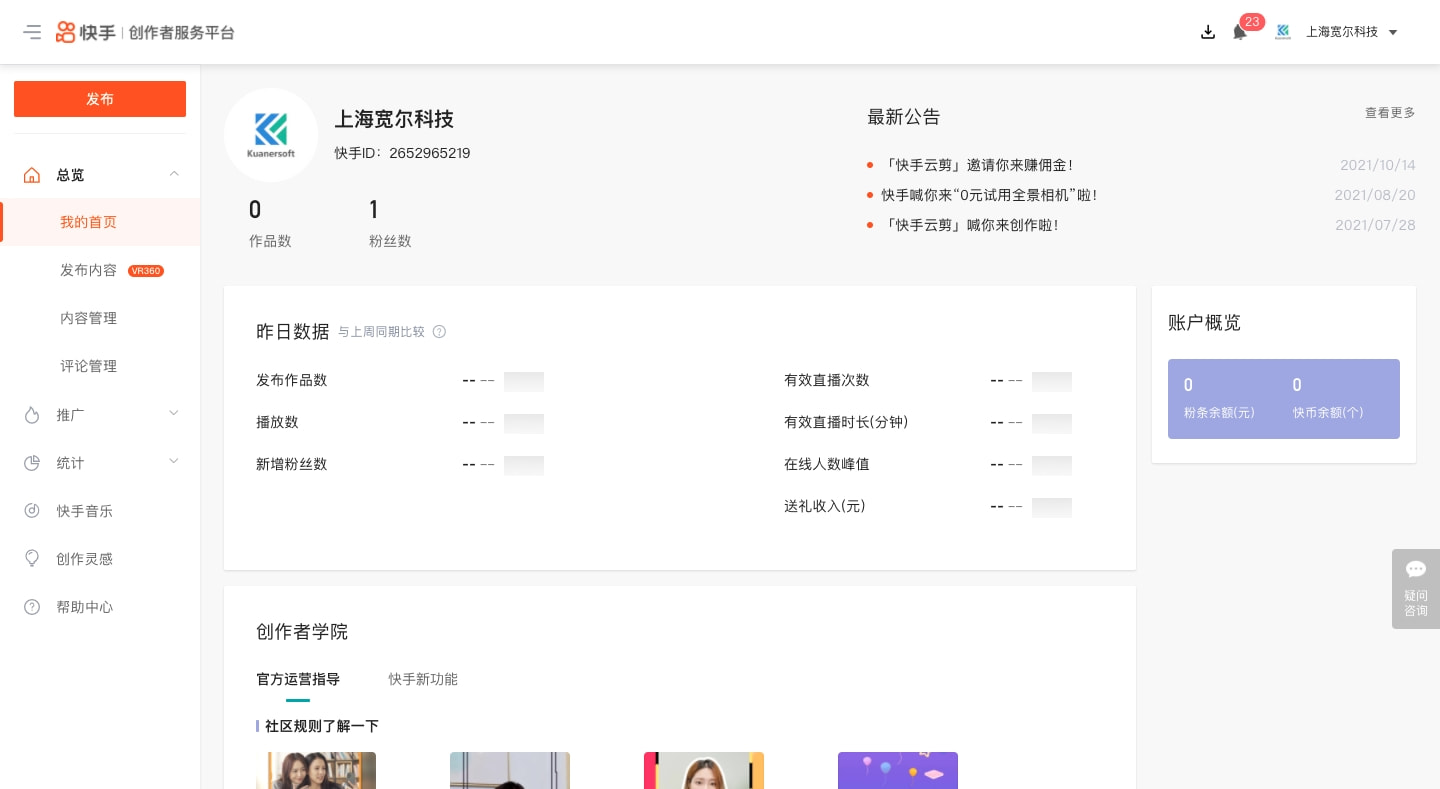Image resolution: width=1440 pixels, height=789 pixels.
Task: Click the small account avatar in header
Action: click(x=1283, y=32)
